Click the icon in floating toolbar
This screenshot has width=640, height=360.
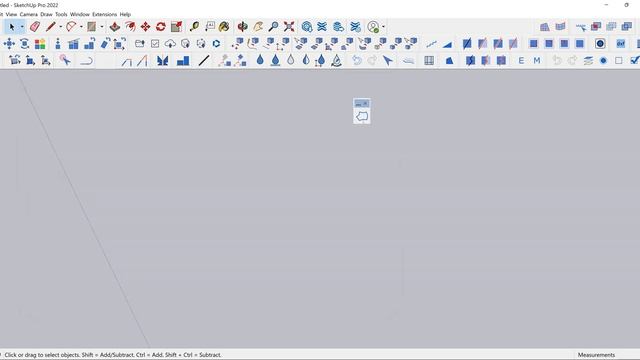[x=362, y=116]
